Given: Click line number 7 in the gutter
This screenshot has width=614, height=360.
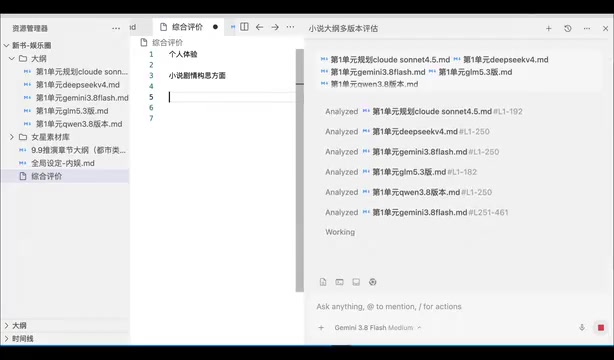Looking at the screenshot, I should pos(151,118).
